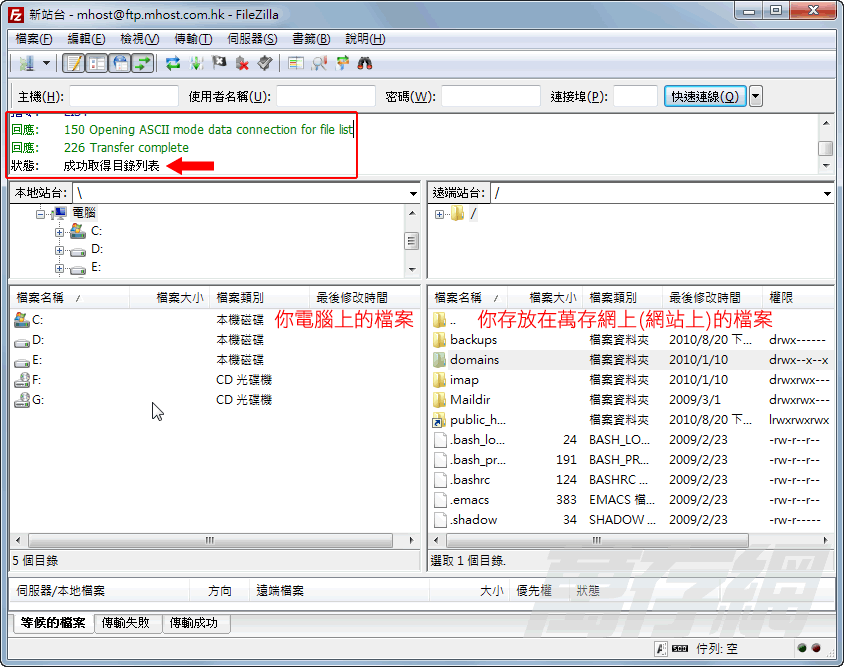Open the directory listing filters icon

tap(296, 64)
